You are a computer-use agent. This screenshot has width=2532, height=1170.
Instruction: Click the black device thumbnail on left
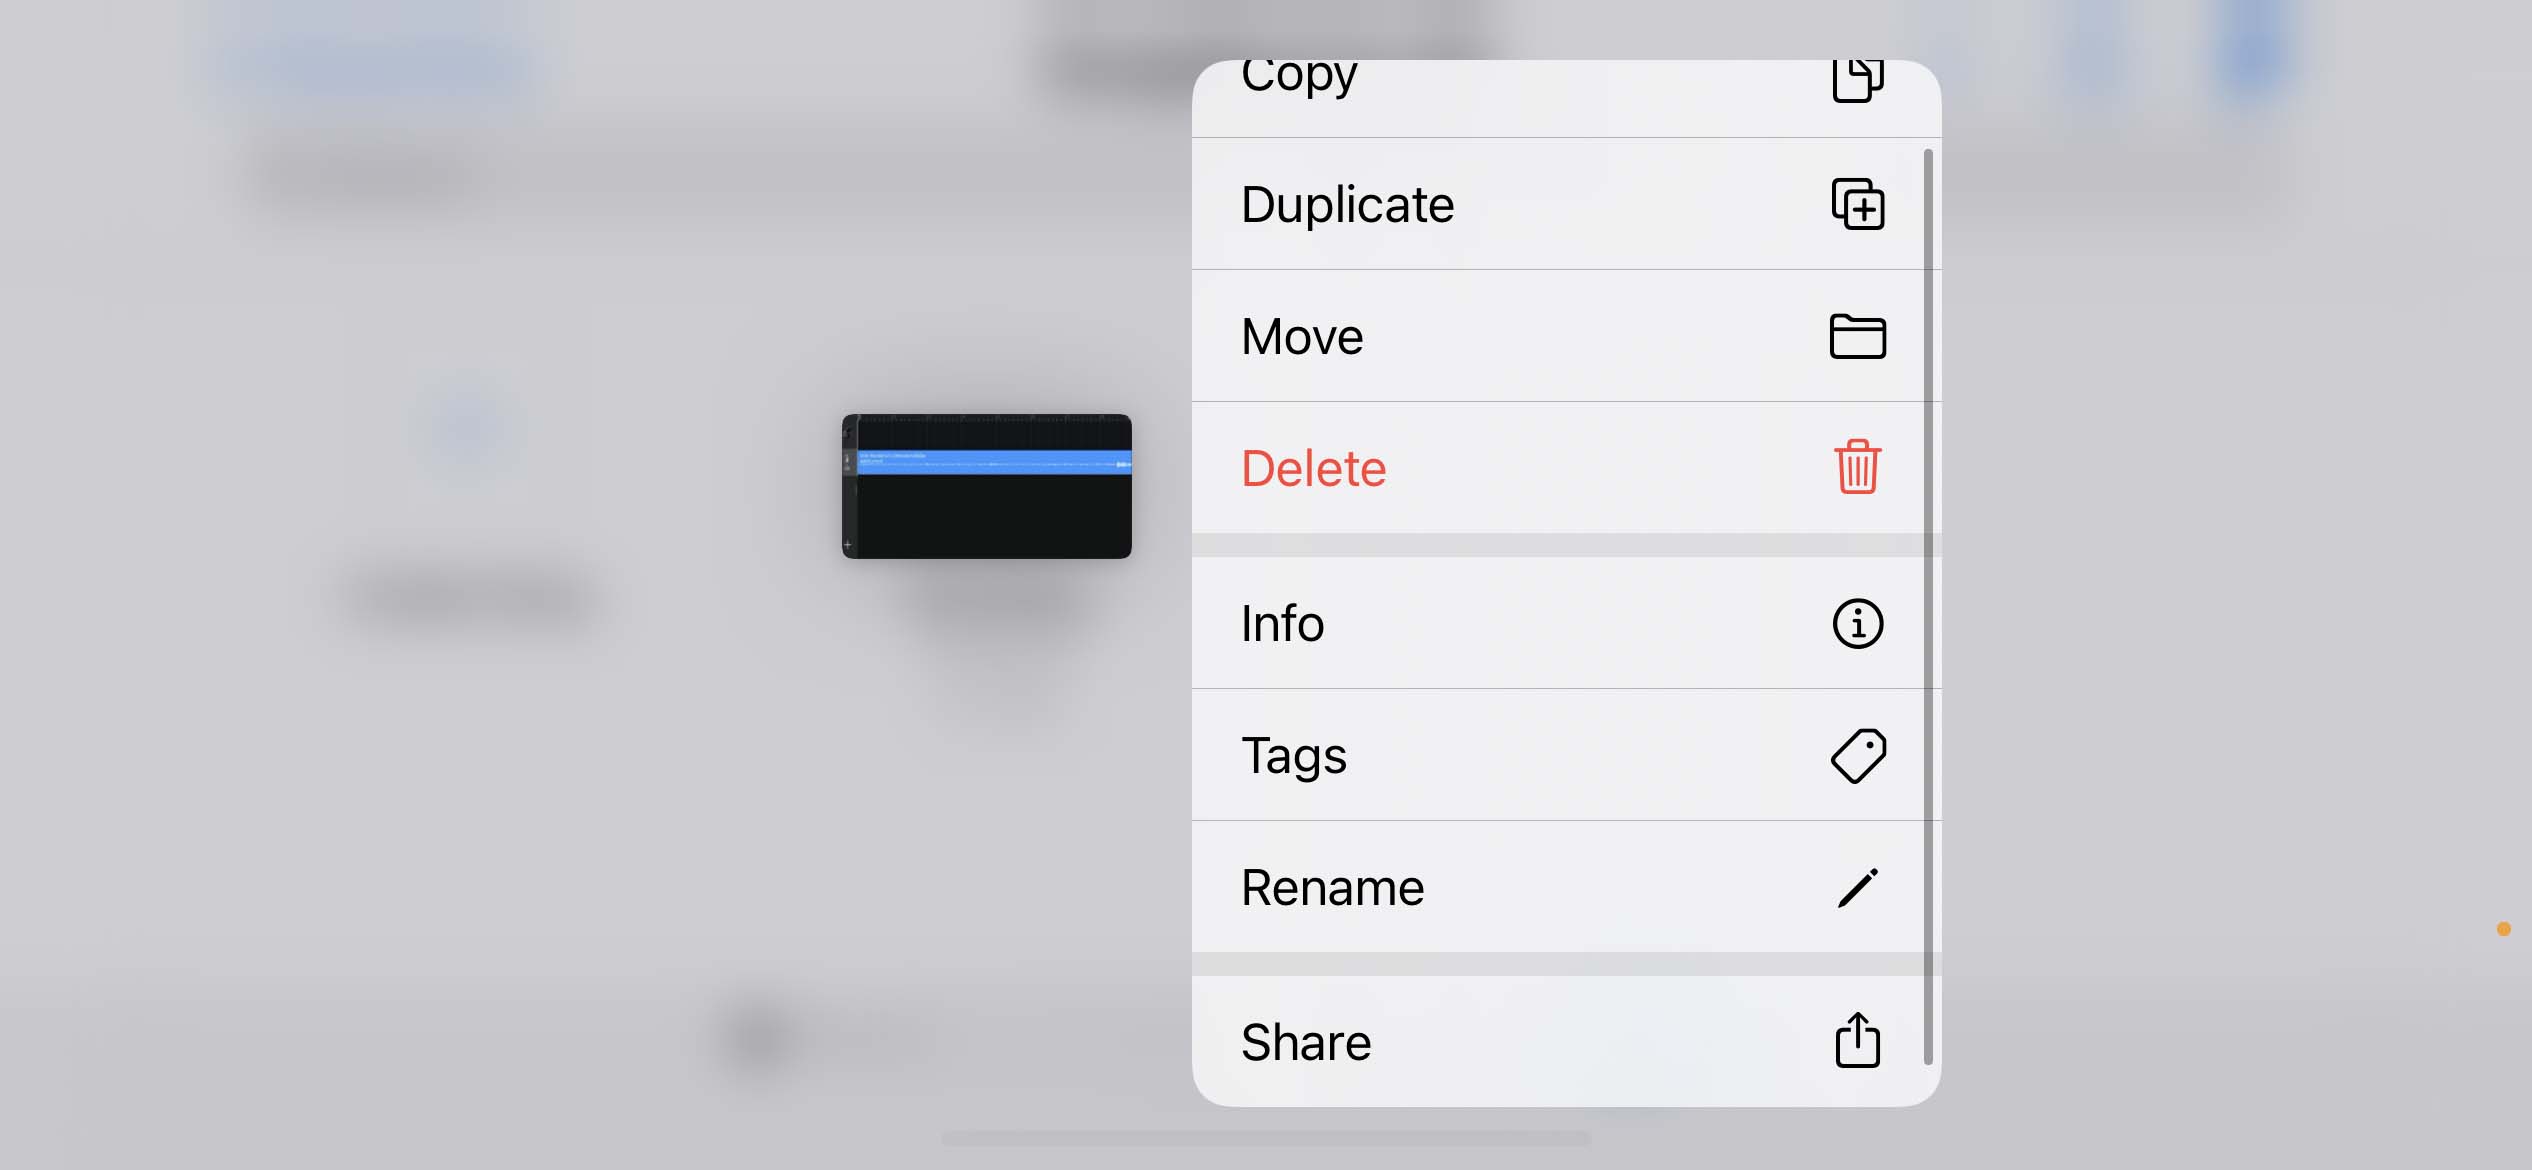(987, 484)
